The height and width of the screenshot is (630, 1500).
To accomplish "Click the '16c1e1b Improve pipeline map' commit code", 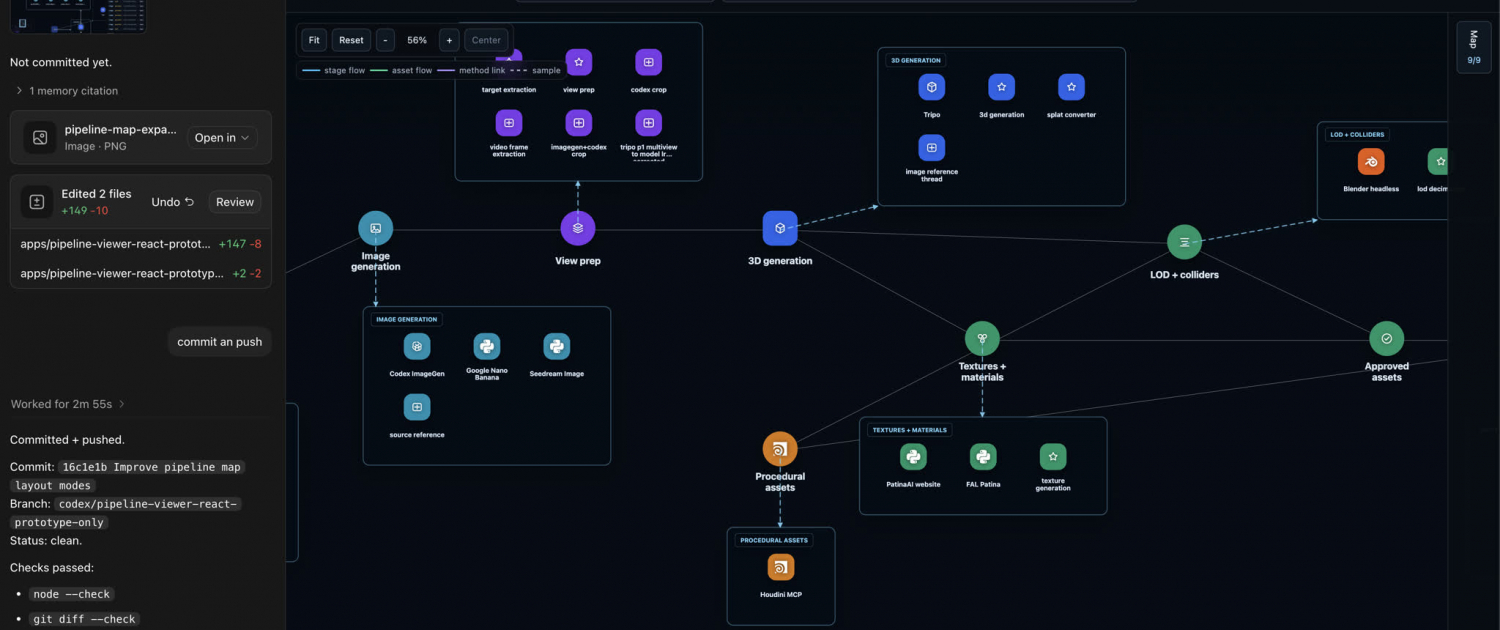I will pos(150,467).
